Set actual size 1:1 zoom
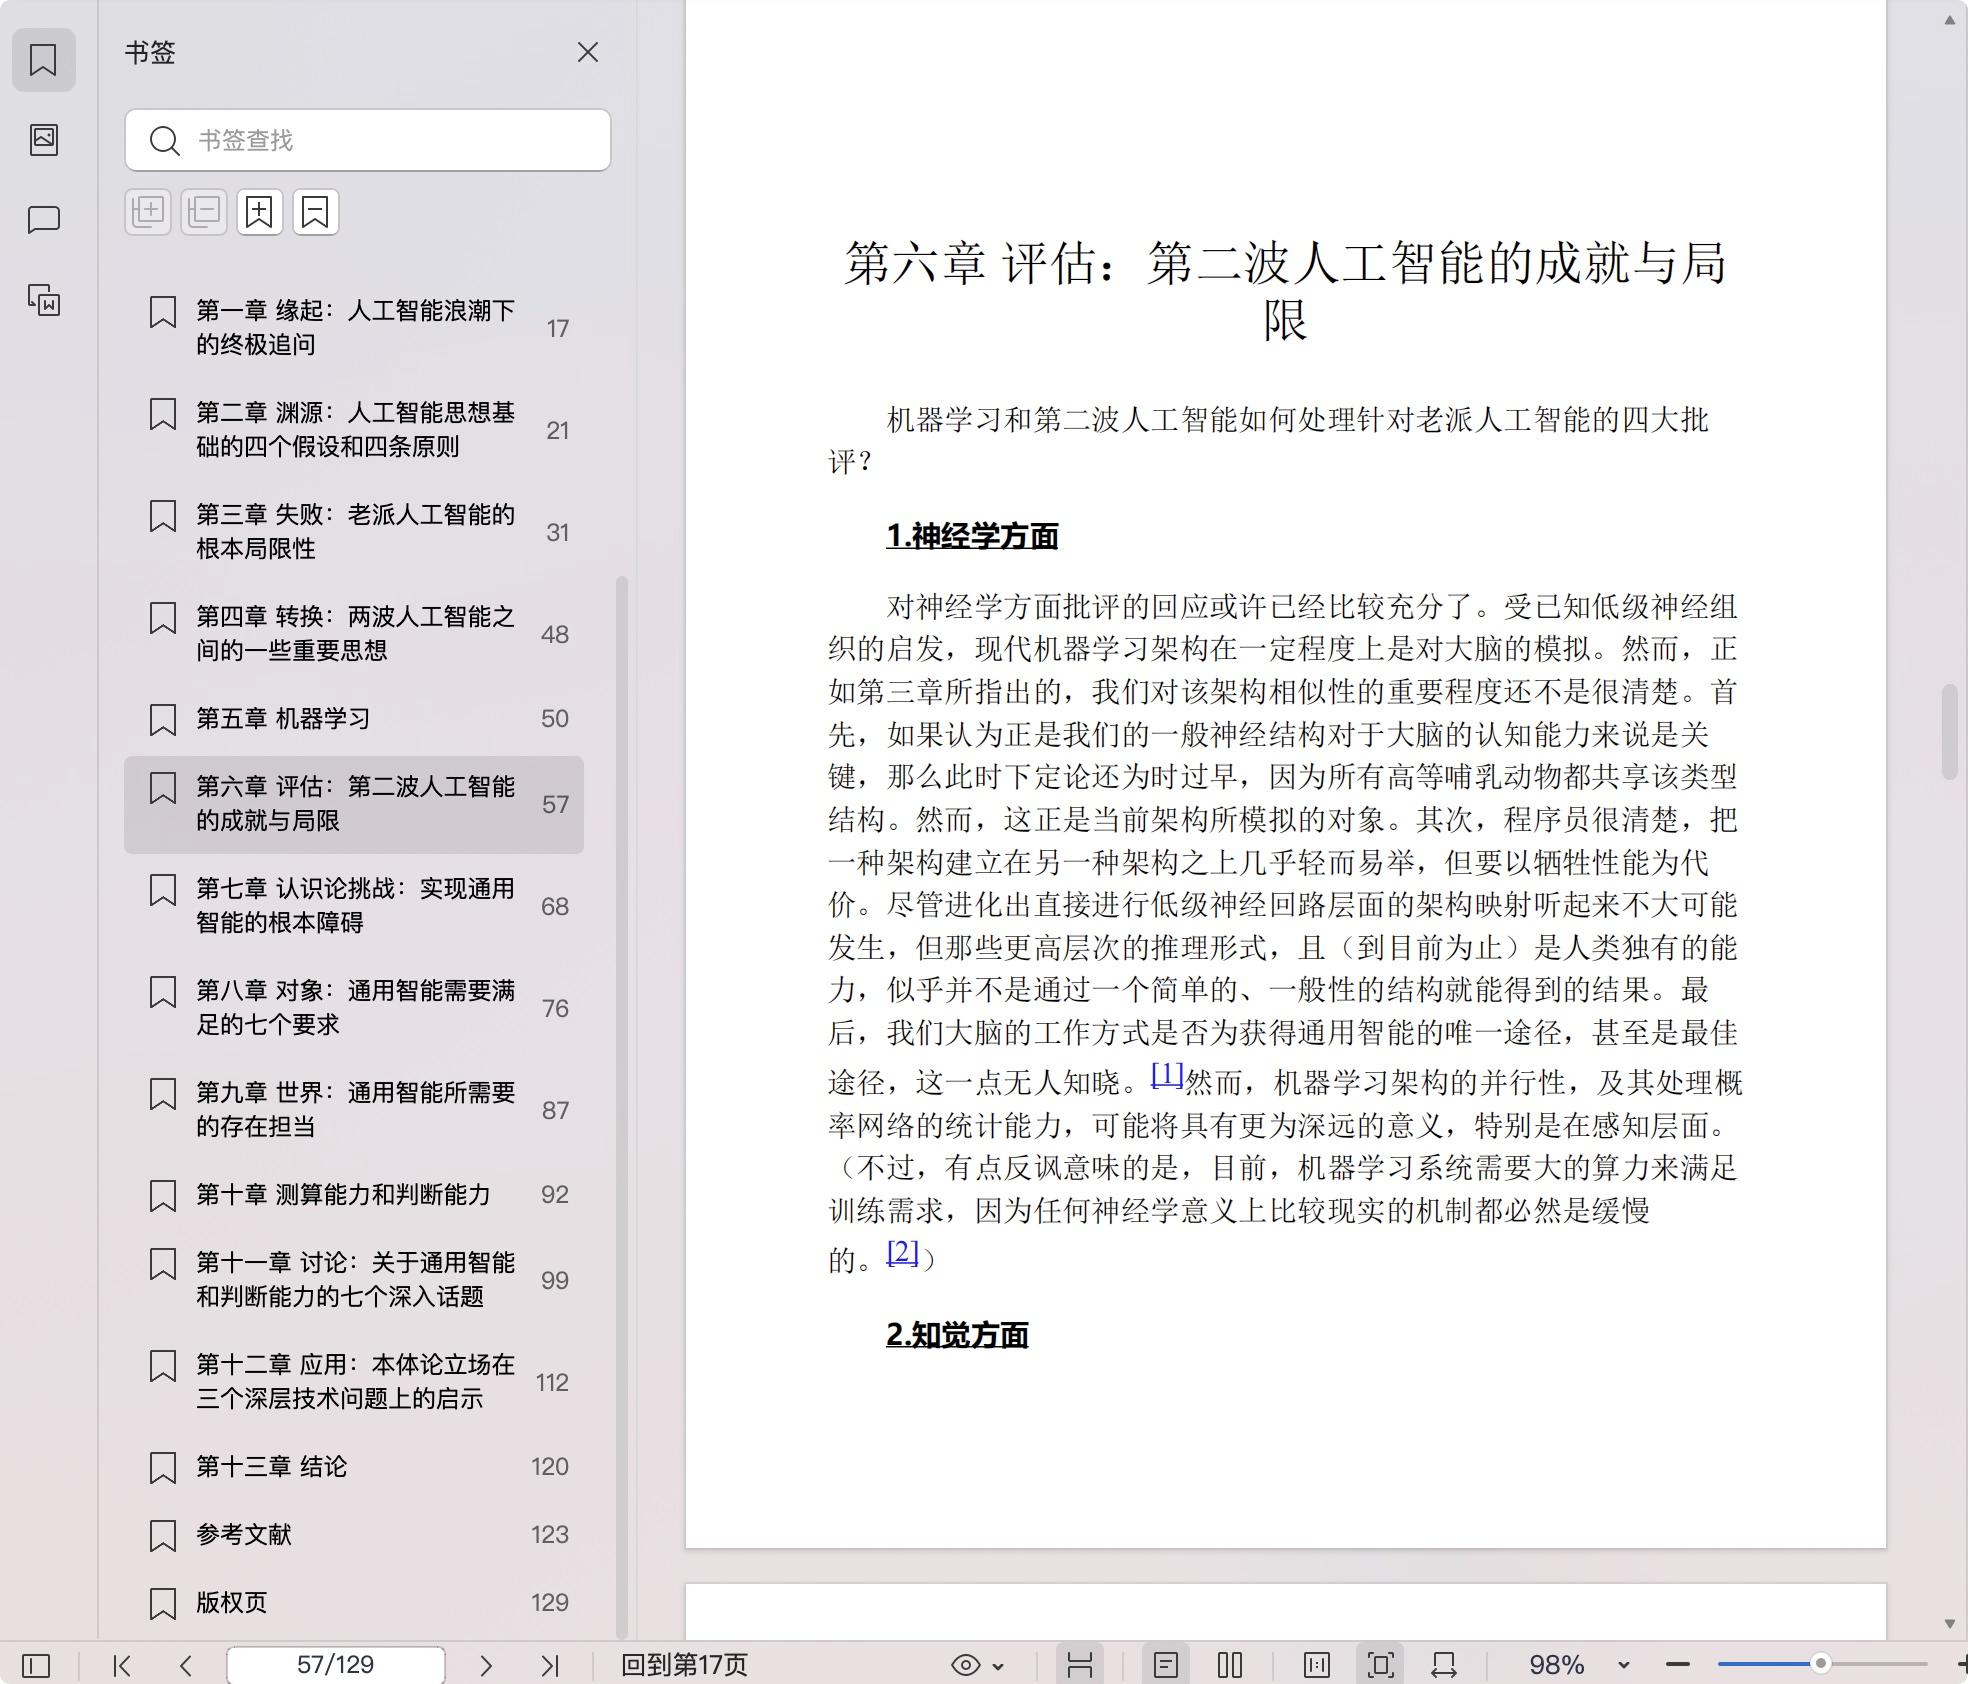This screenshot has height=1684, width=1968. [x=1317, y=1665]
